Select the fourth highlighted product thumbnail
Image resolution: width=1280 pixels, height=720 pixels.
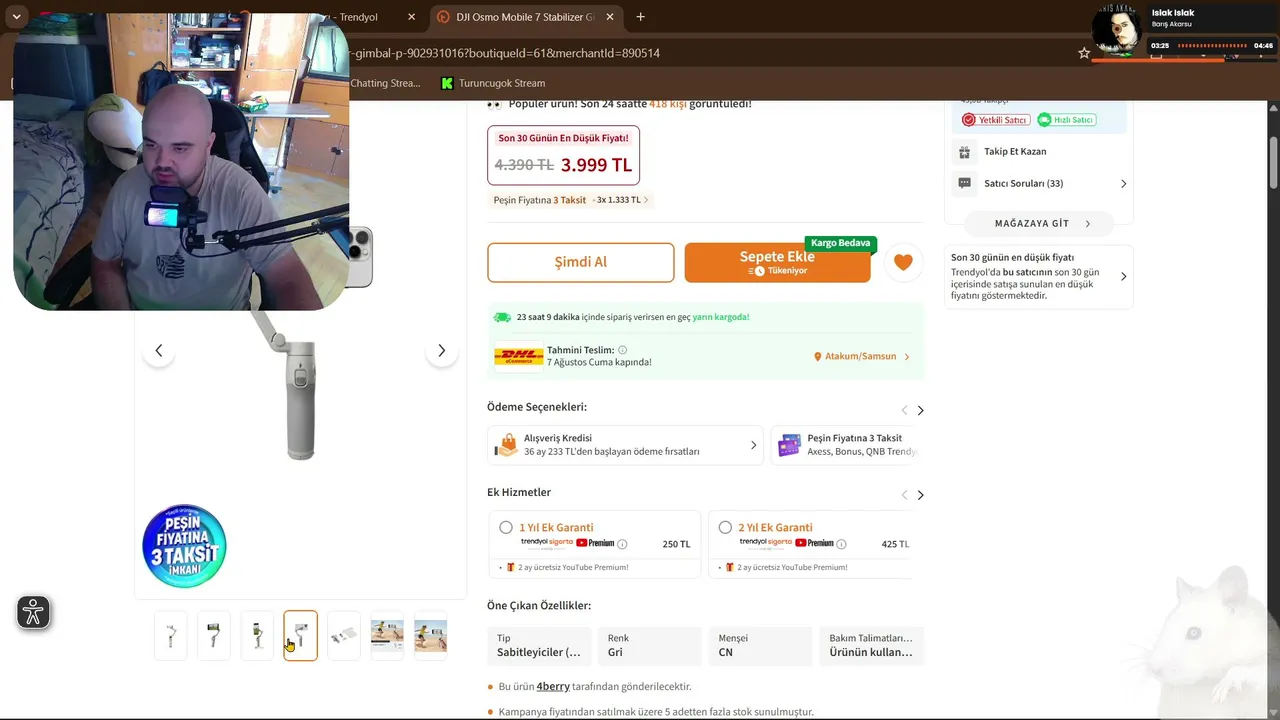[x=301, y=636]
